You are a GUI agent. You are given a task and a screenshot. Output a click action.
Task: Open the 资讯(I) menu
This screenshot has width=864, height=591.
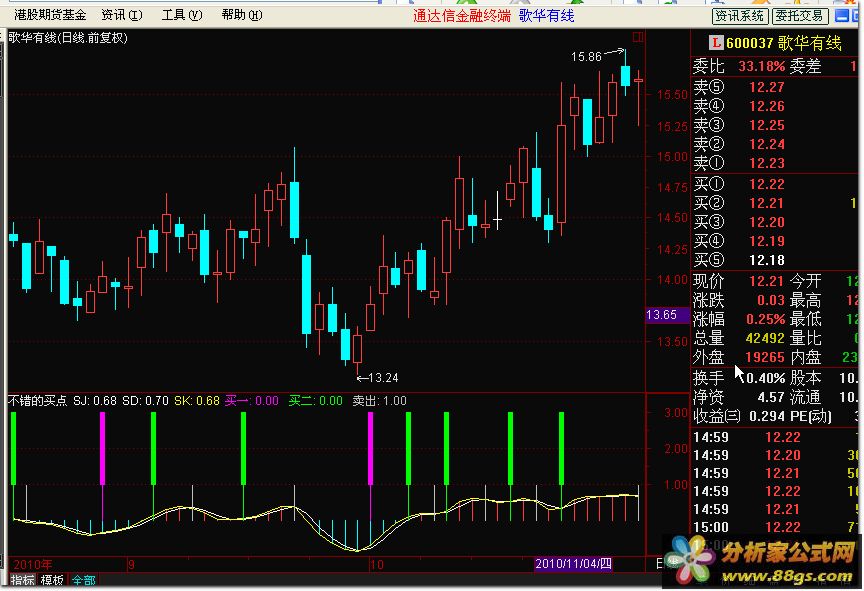click(x=122, y=15)
